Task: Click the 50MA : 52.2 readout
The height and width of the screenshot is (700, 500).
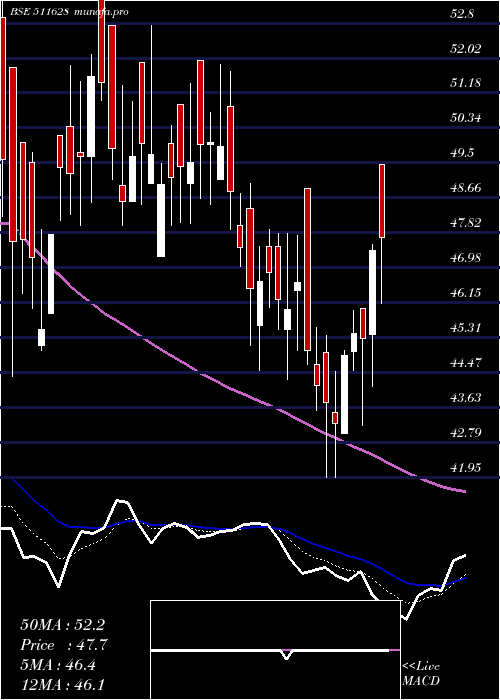Action: [62, 625]
